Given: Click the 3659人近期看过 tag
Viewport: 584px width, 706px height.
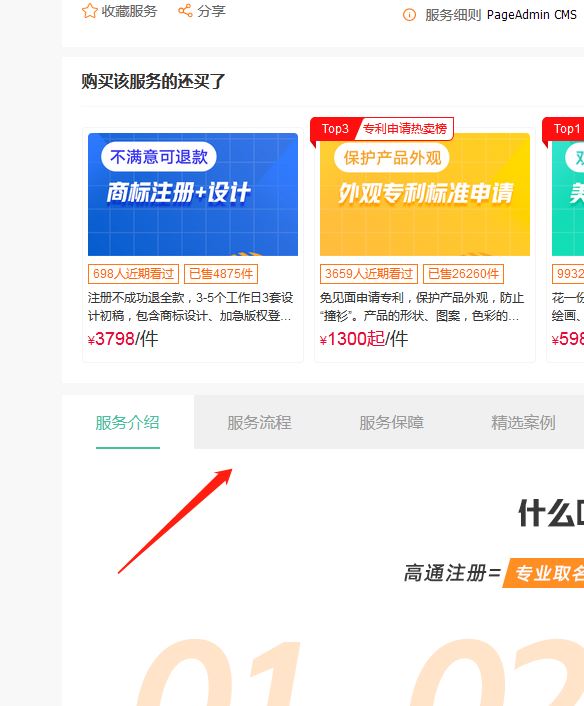Looking at the screenshot, I should pos(369,274).
